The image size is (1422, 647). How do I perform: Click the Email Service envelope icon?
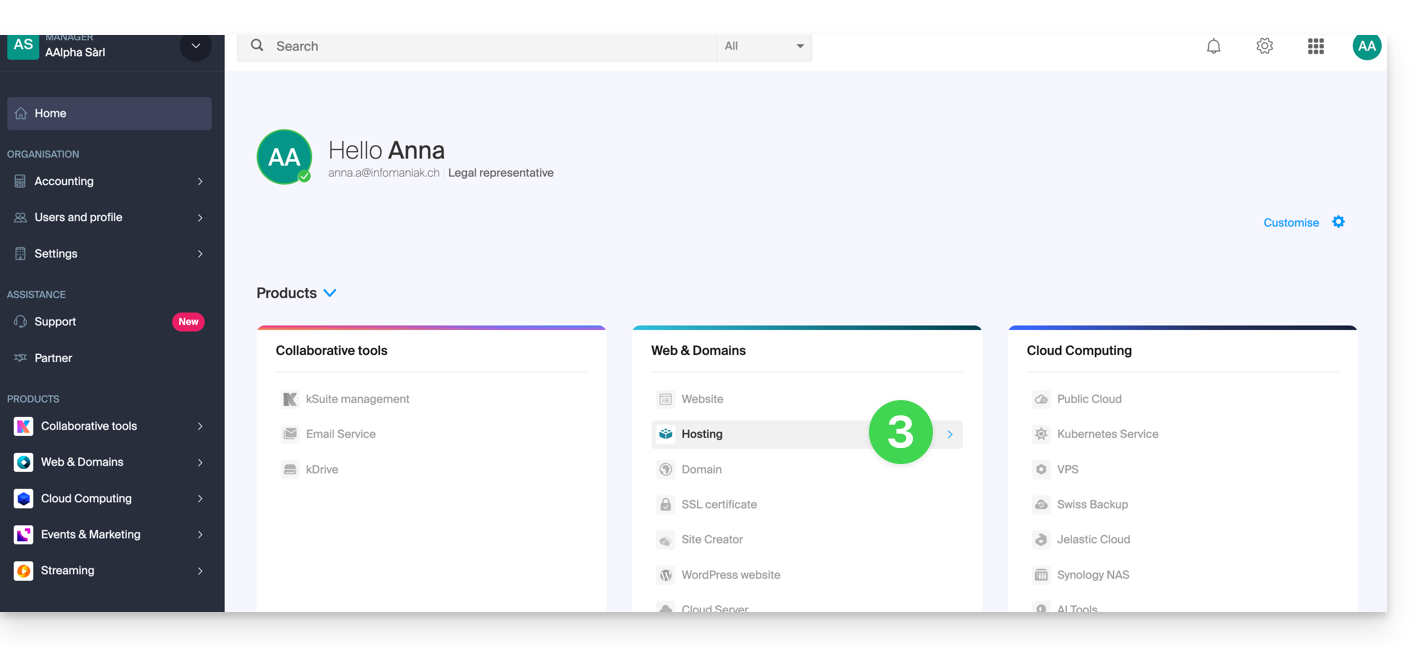click(x=290, y=434)
